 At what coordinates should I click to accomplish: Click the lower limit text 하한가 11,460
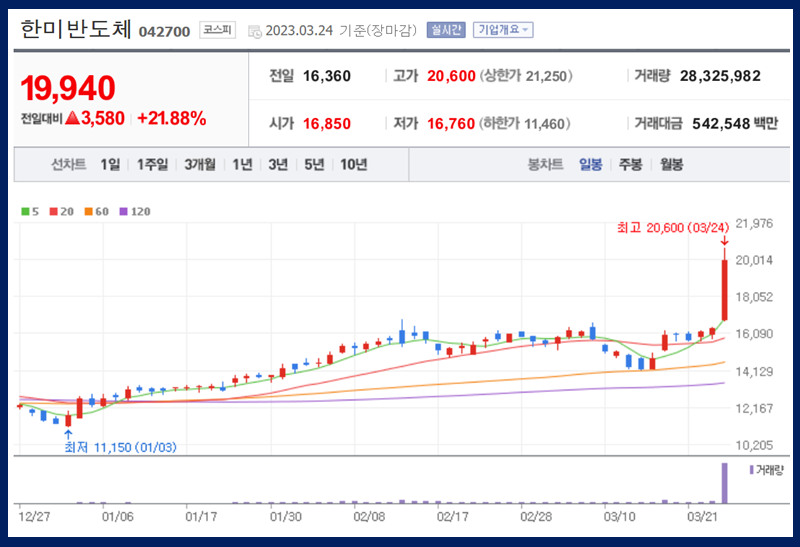[524, 123]
